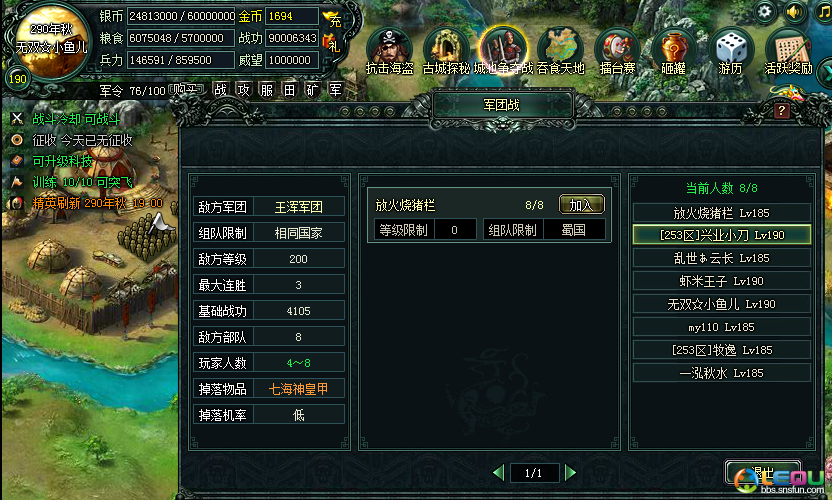This screenshot has width=832, height=500.
Task: Toggle the sound speaker icon
Action: [x=794, y=12]
